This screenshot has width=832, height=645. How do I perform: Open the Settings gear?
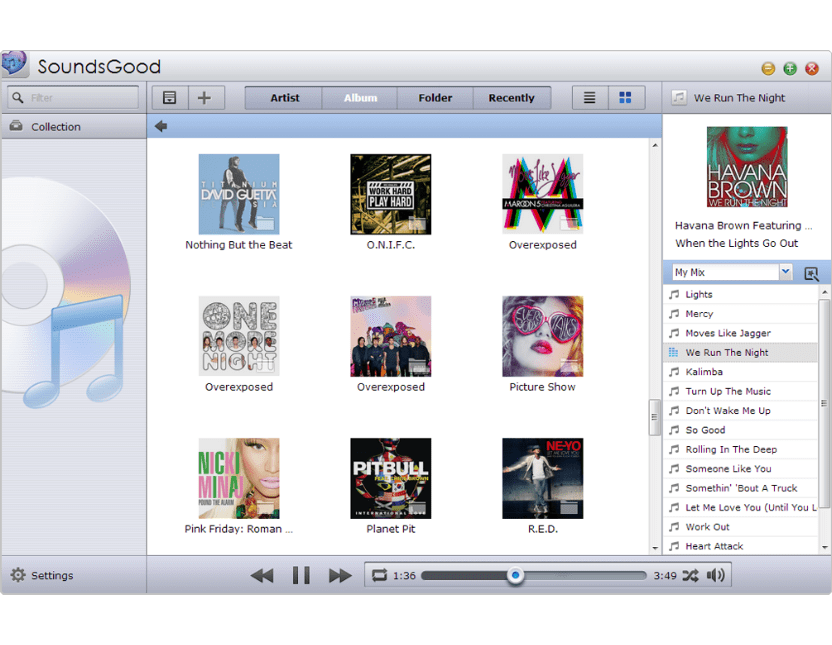[18, 575]
